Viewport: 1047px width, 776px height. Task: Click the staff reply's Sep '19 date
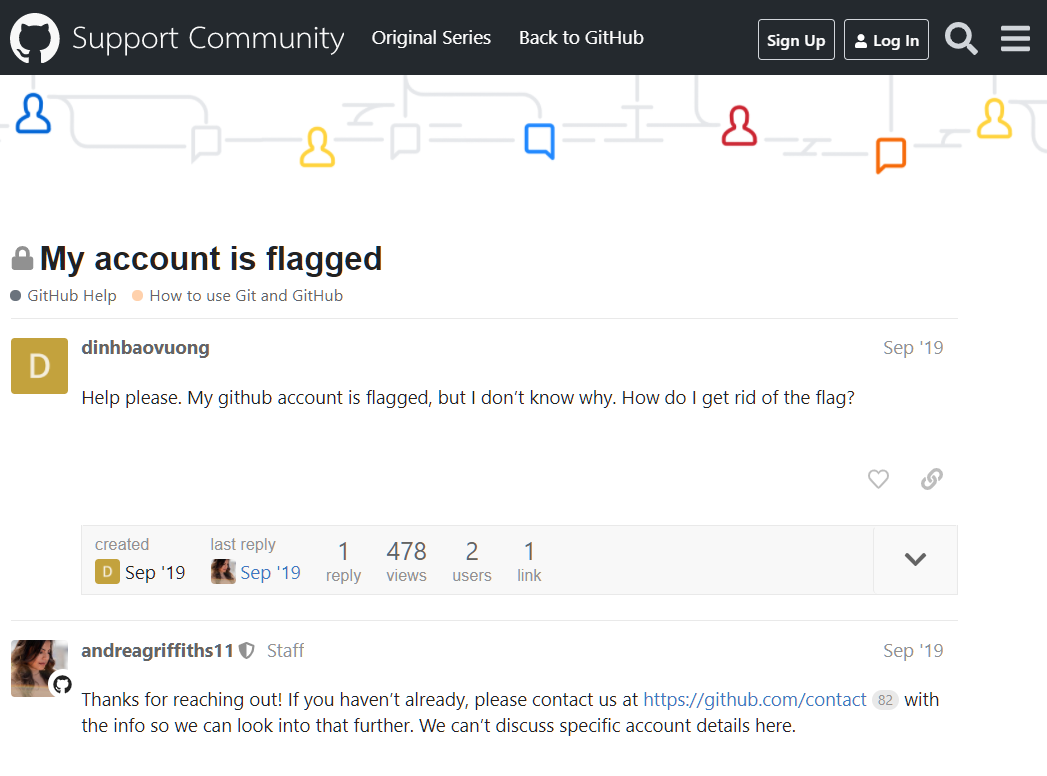pyautogui.click(x=913, y=650)
